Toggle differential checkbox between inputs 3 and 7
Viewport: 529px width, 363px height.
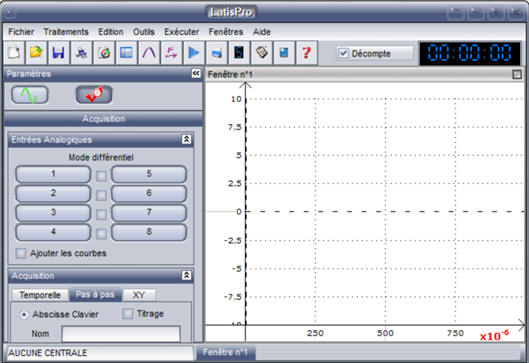click(101, 214)
